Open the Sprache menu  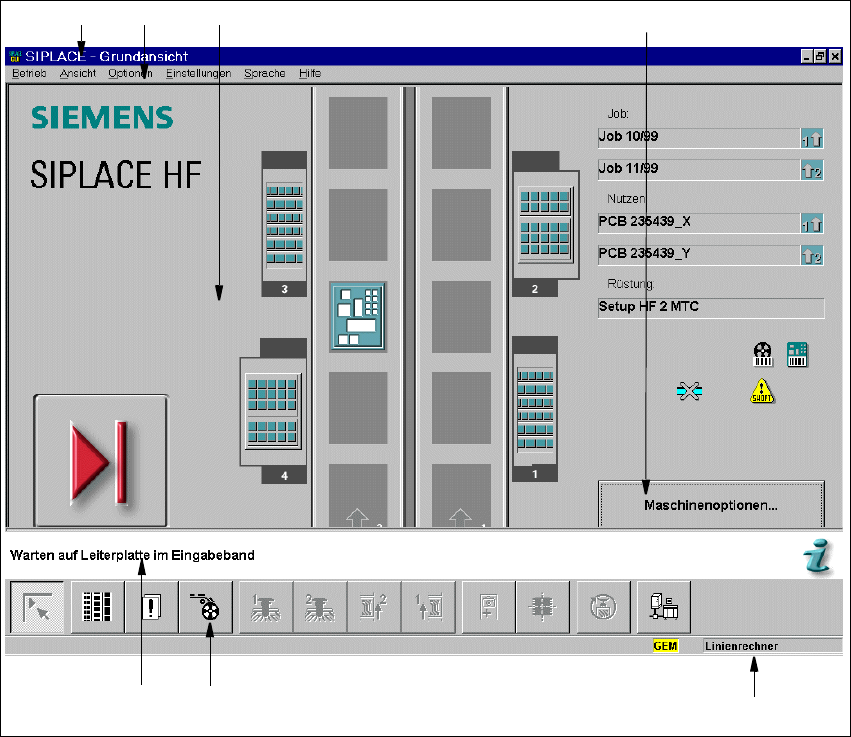(x=264, y=73)
